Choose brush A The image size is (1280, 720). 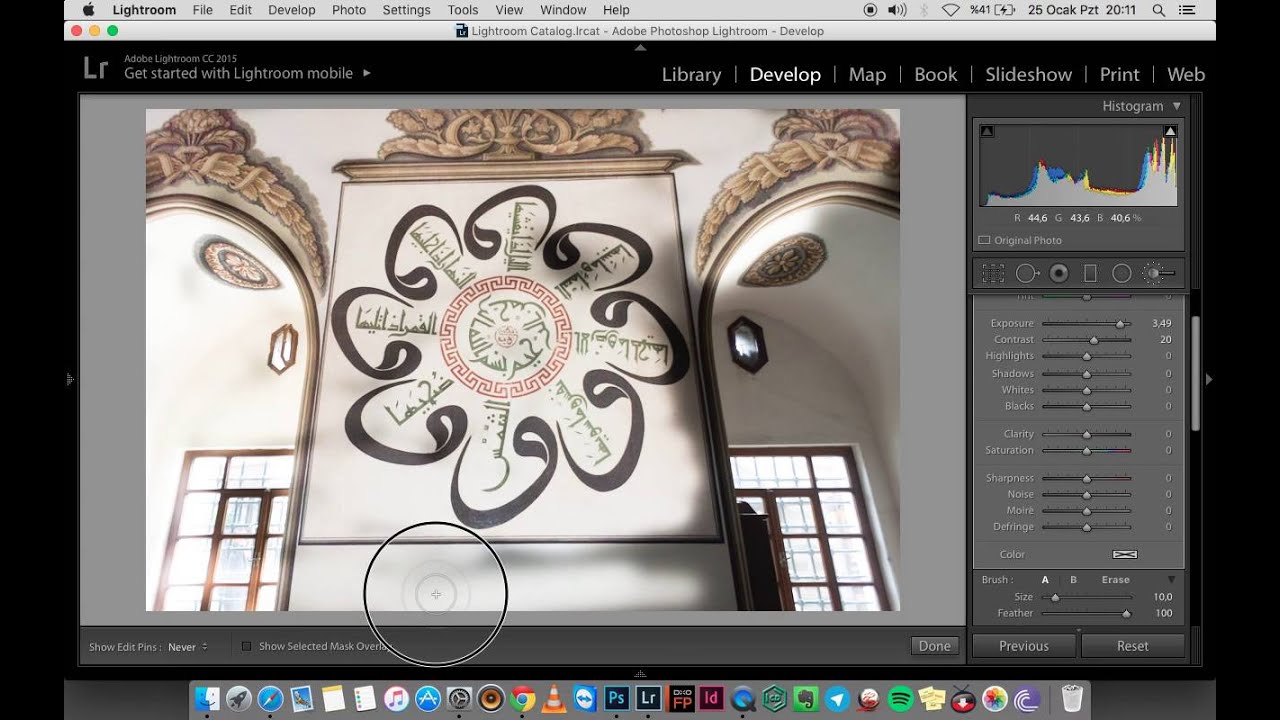click(x=1045, y=580)
